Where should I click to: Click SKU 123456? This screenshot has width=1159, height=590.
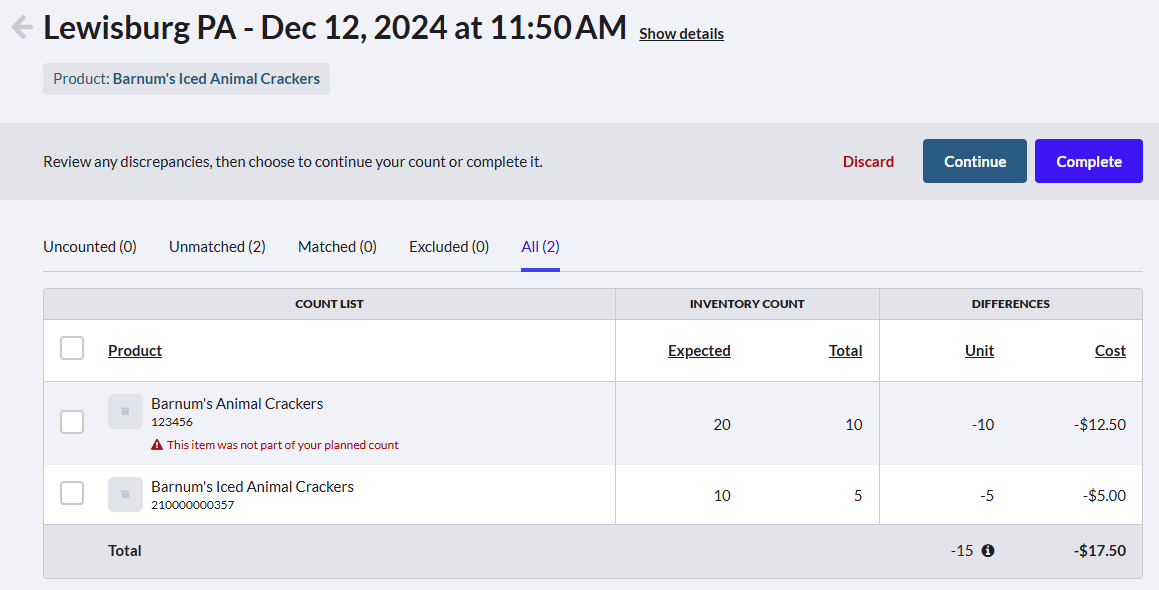pyautogui.click(x=172, y=422)
